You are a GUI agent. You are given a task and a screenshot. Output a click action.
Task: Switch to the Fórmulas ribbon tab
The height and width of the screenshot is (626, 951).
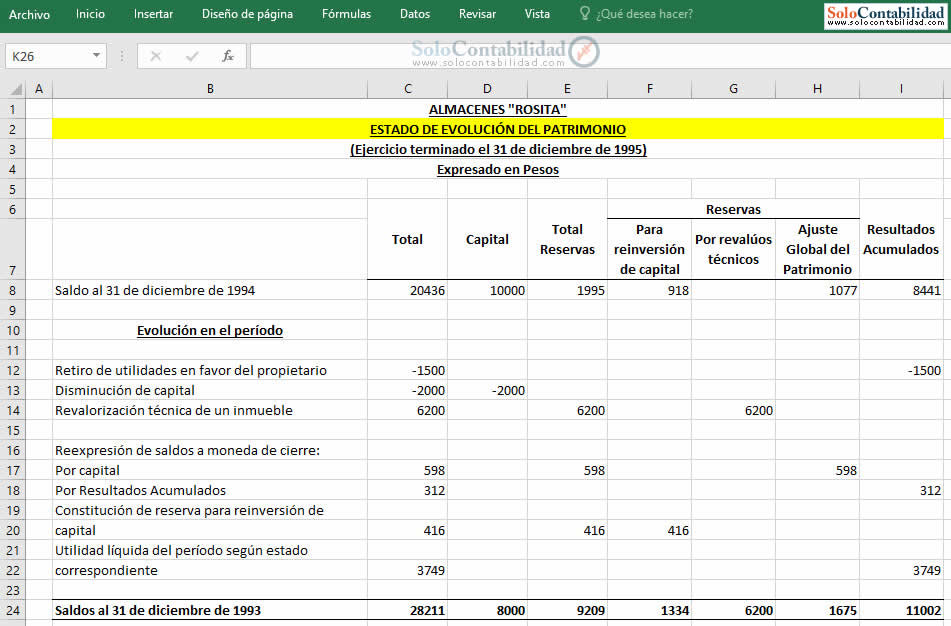(x=346, y=14)
